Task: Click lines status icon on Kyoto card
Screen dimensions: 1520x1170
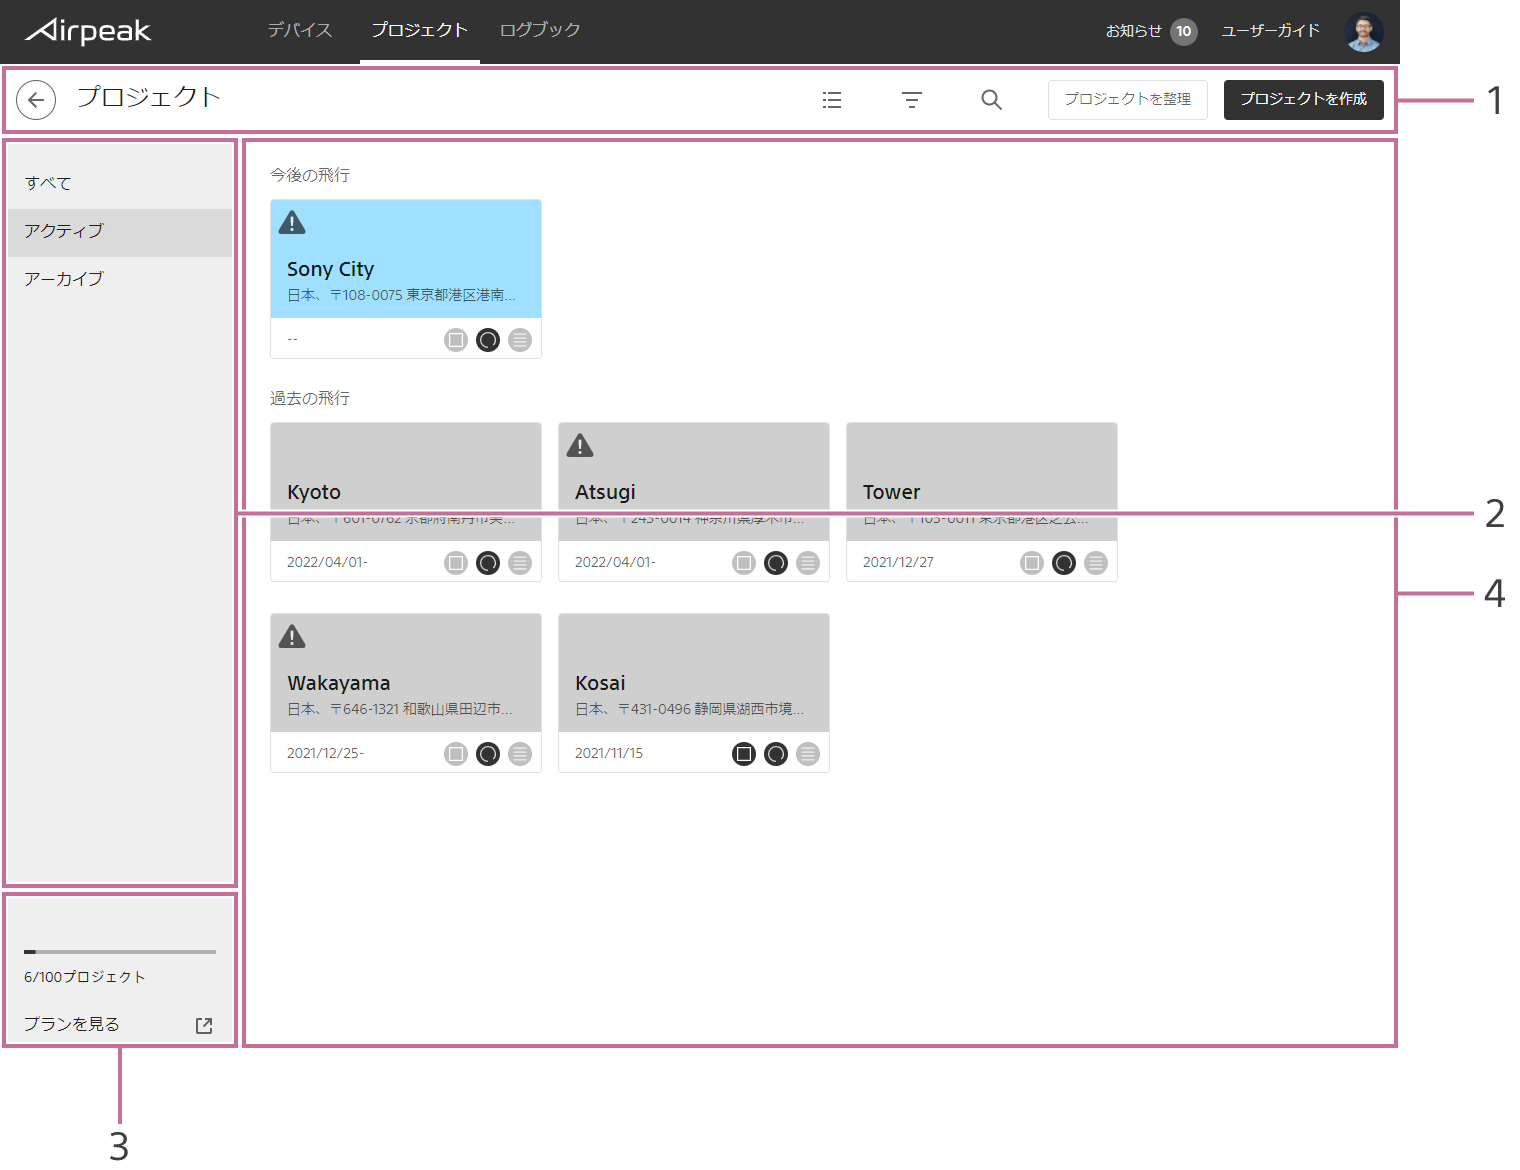Action: point(520,563)
